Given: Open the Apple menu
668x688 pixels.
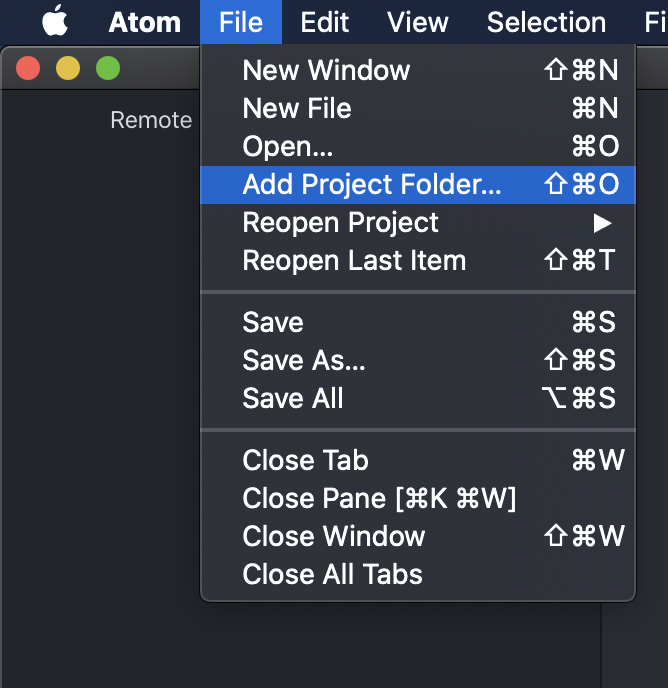Looking at the screenshot, I should click(x=54, y=21).
